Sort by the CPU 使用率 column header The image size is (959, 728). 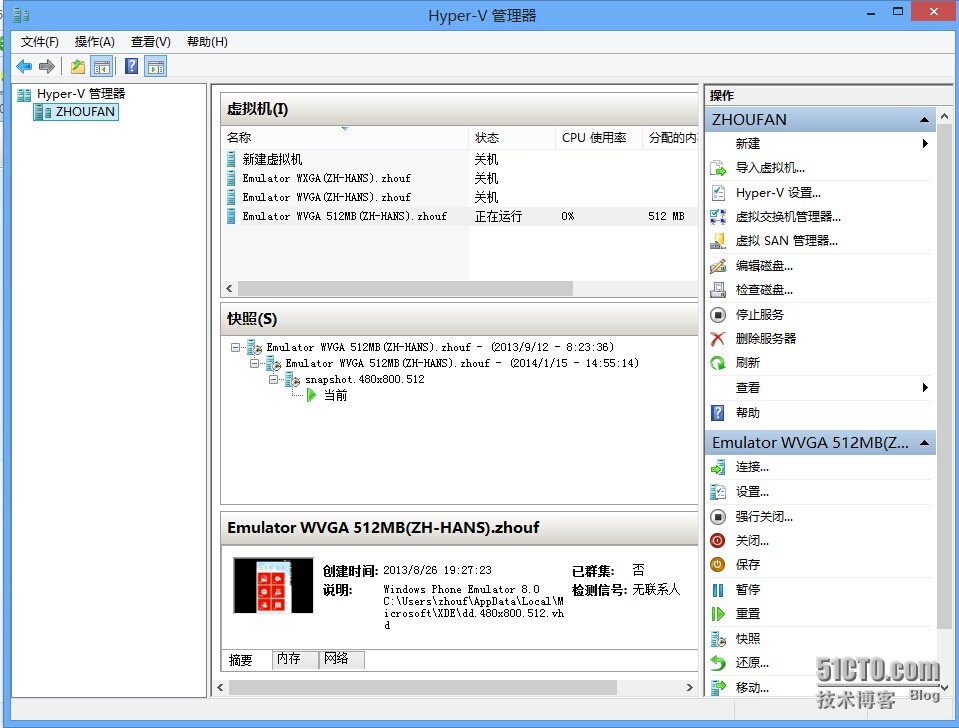pyautogui.click(x=599, y=138)
